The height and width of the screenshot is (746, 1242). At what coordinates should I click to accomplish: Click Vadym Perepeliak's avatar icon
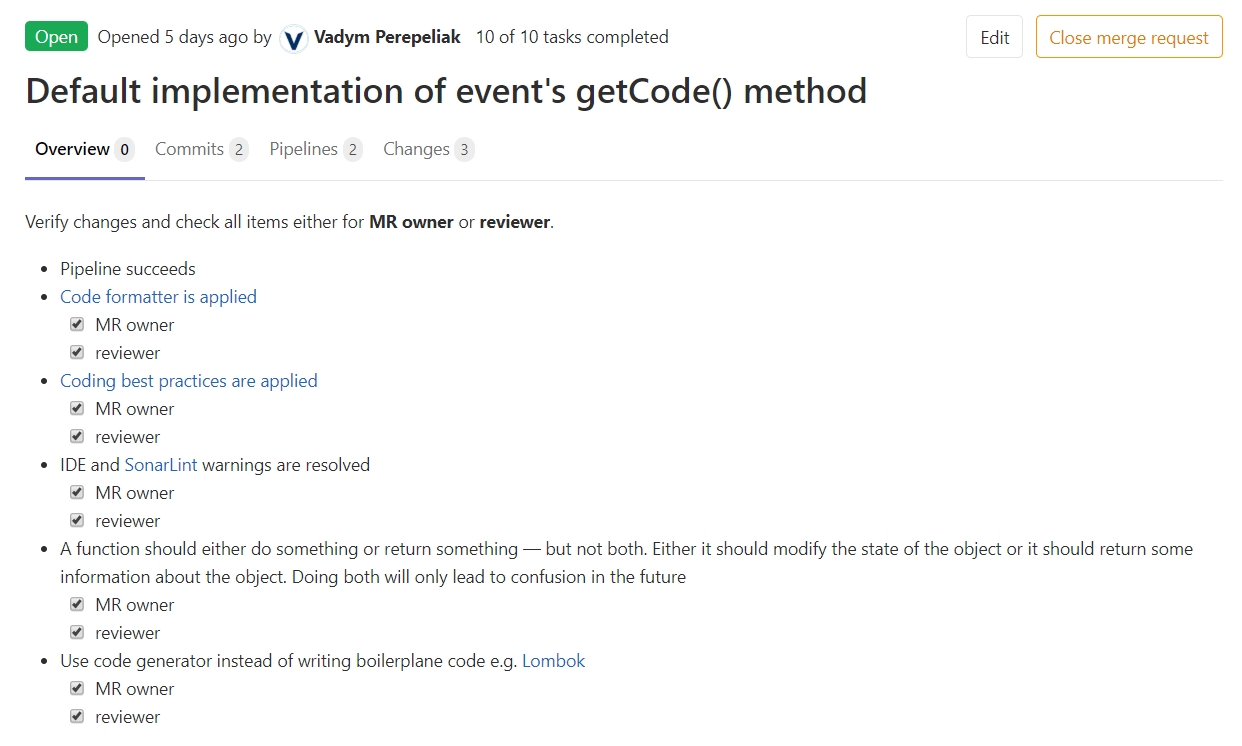(293, 37)
